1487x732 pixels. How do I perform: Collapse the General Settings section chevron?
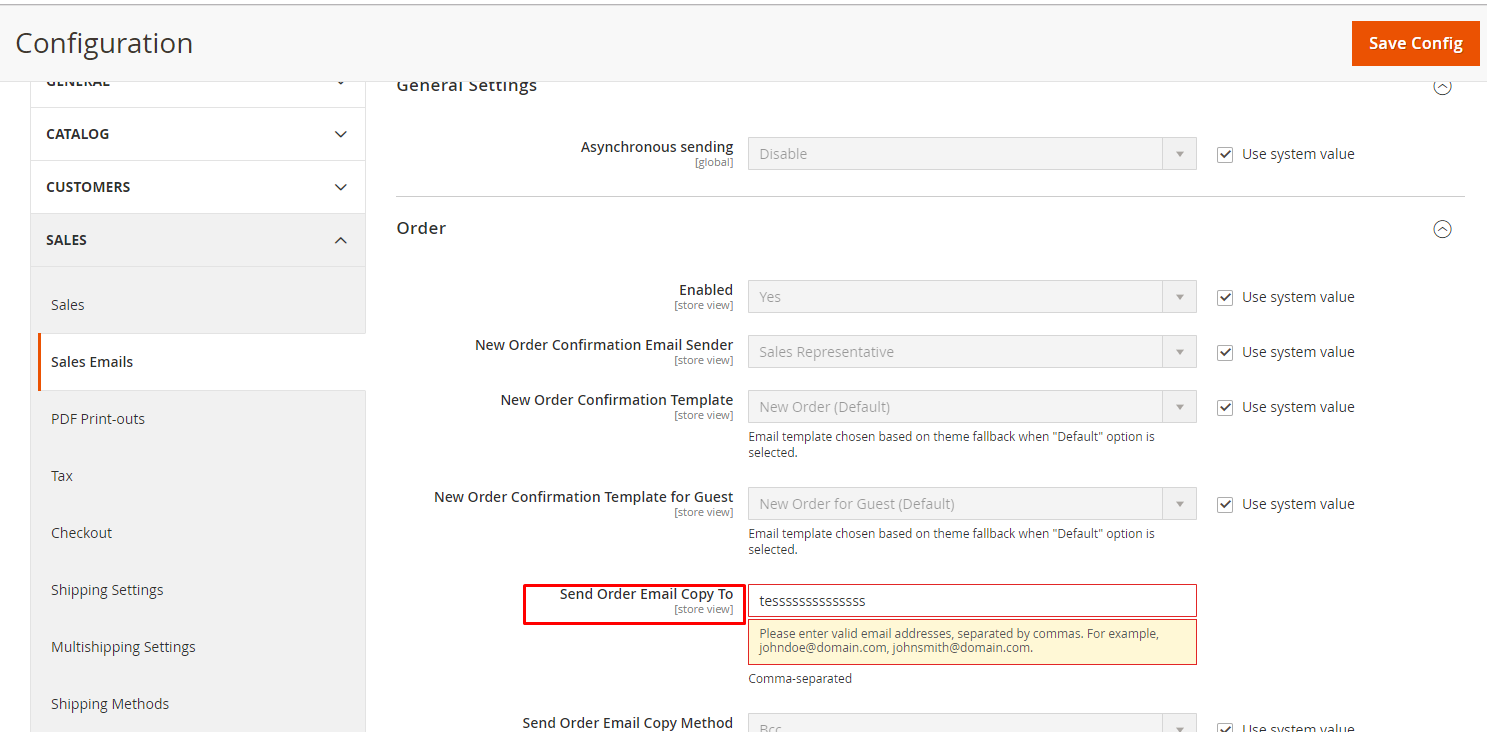(1442, 86)
